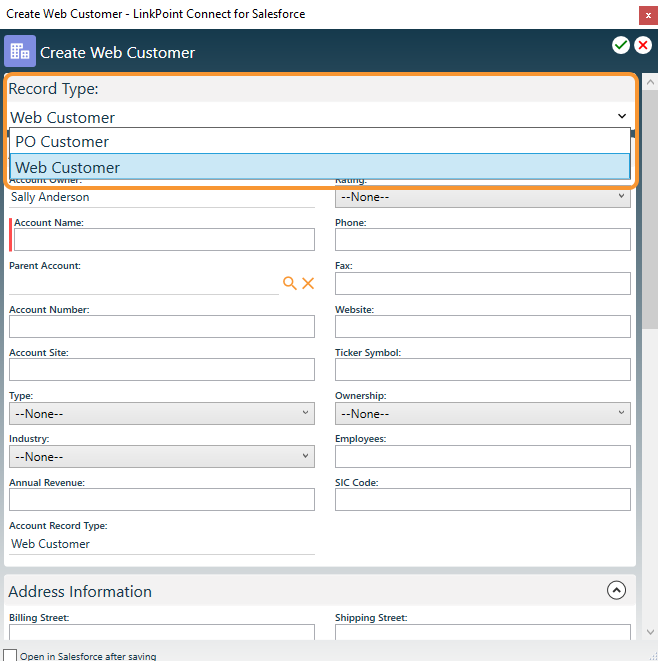Image resolution: width=658 pixels, height=661 pixels.
Task: Click the Address Information heading
Action: (x=80, y=591)
